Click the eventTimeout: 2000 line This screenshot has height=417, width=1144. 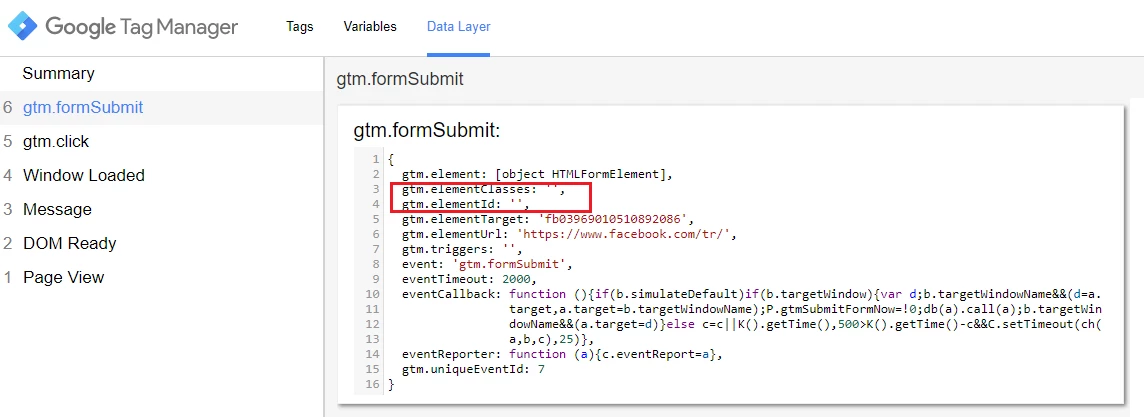coord(469,280)
